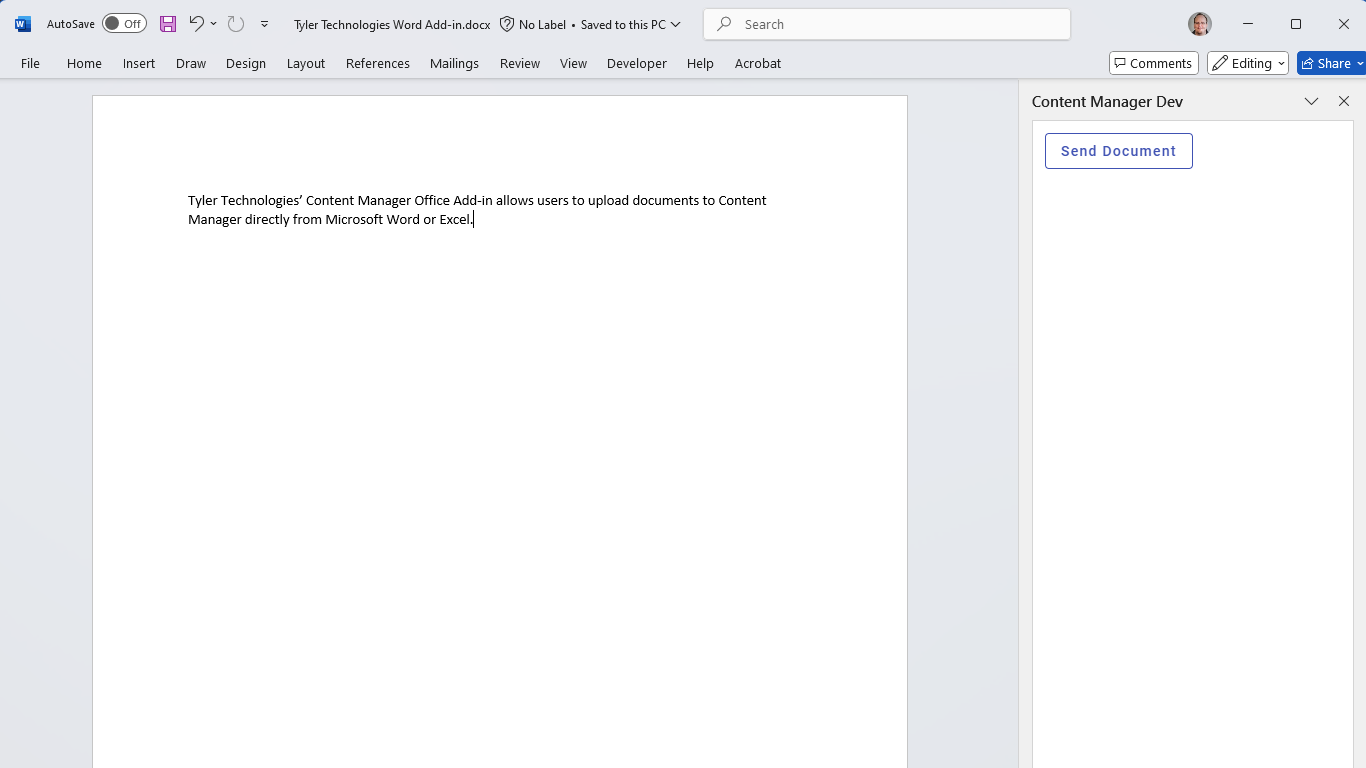
Task: Save the document with the floppy disk icon
Action: coord(168,24)
